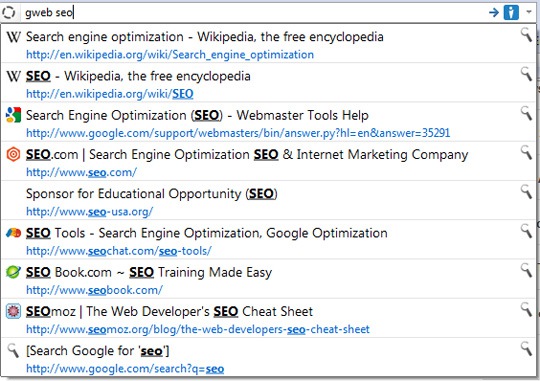The height and width of the screenshot is (381, 540).
Task: Open 'Search Engine Optimization (SEO) - Webmaster Tools Help'
Action: 197,115
